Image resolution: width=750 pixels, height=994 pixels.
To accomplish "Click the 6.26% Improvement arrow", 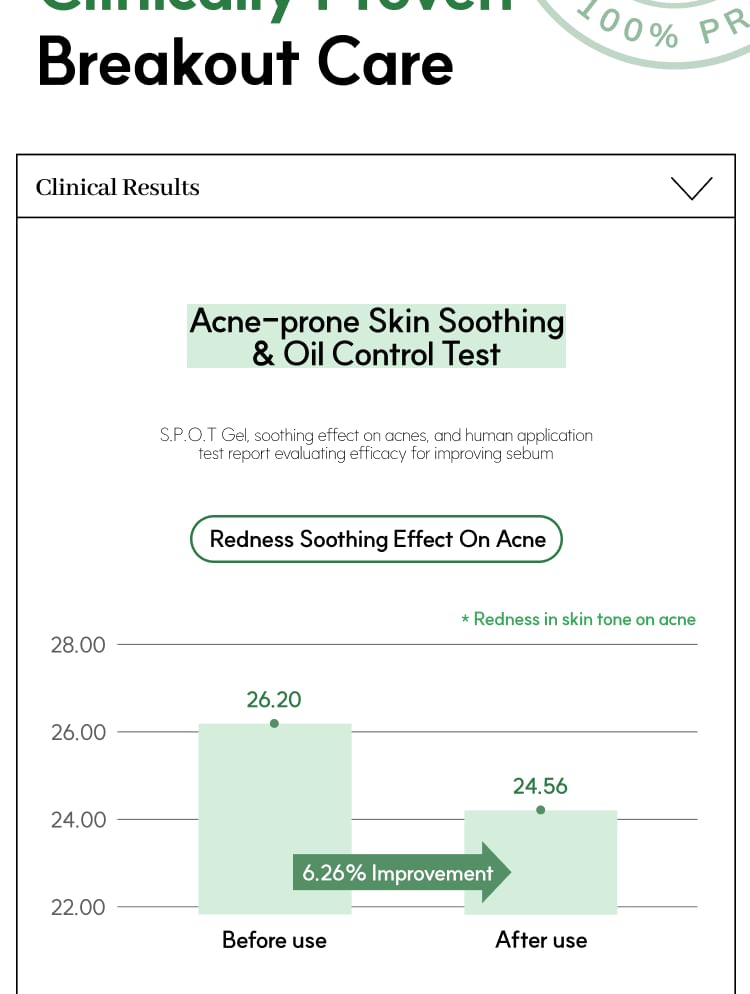I will coord(401,872).
